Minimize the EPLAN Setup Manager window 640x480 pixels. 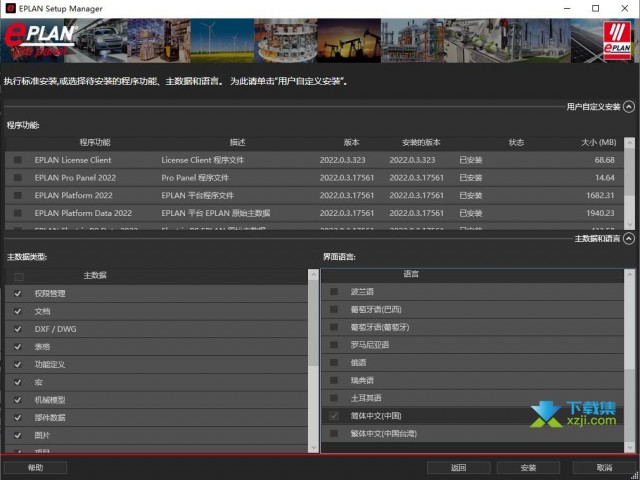coord(567,8)
